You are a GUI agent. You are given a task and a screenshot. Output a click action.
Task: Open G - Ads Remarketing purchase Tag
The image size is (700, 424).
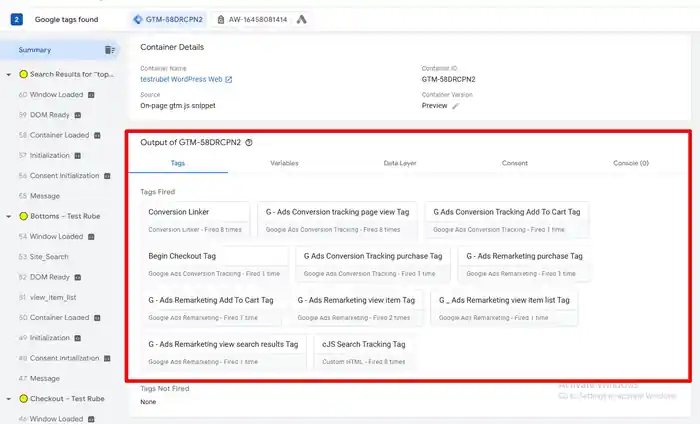pos(525,264)
